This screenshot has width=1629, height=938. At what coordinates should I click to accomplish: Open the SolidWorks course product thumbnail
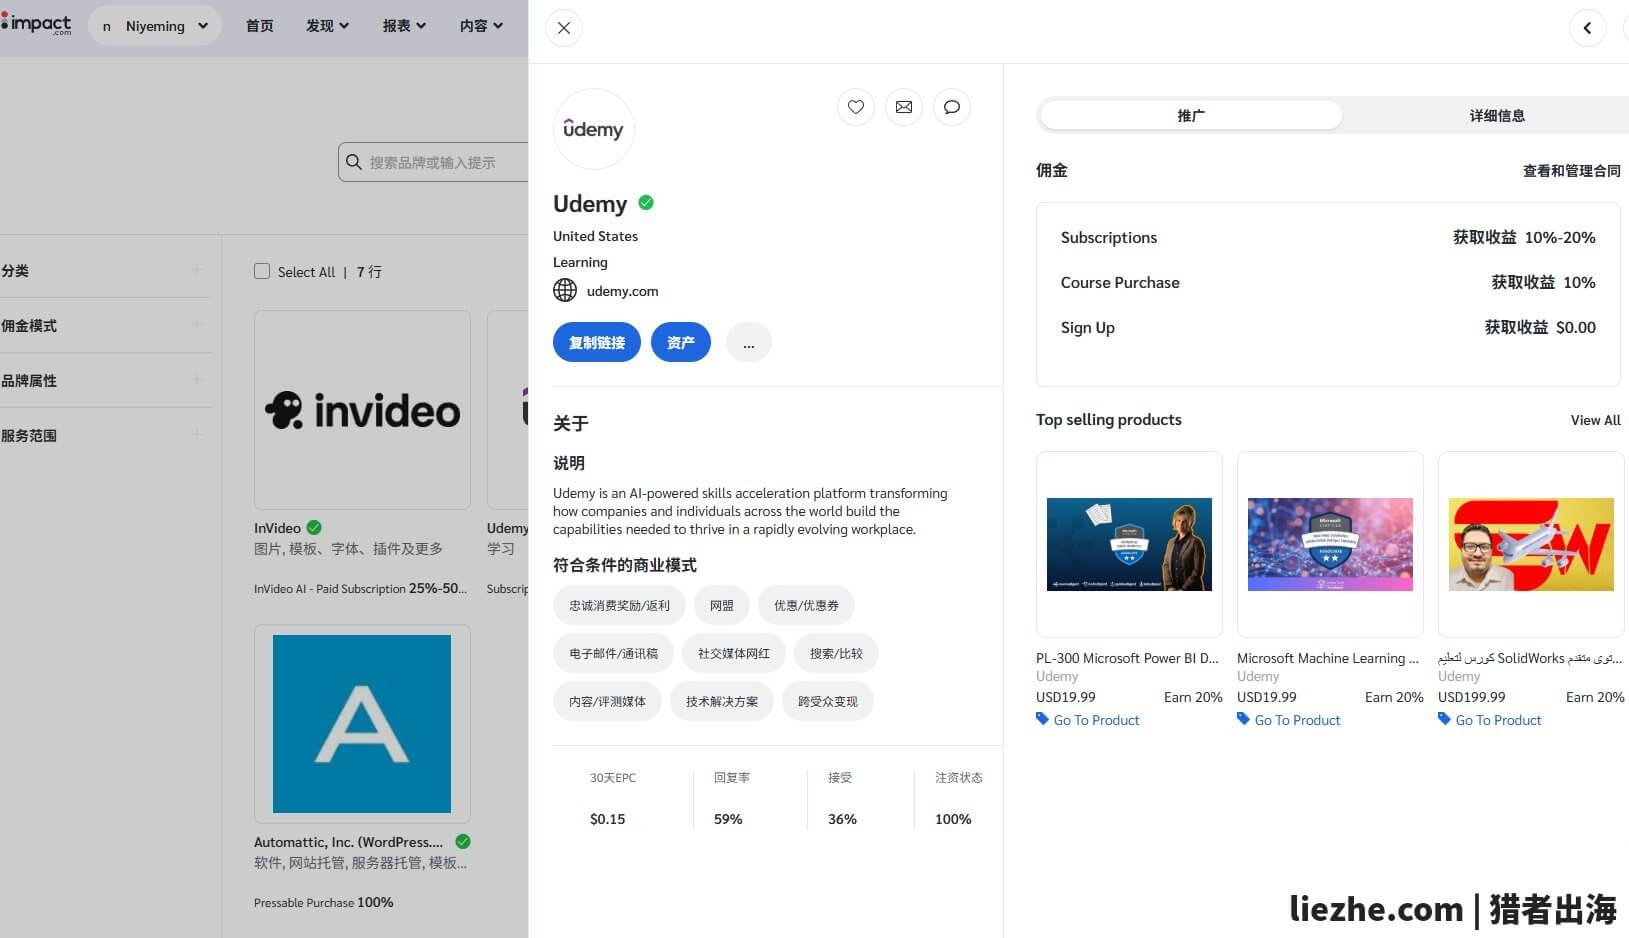coord(1531,544)
